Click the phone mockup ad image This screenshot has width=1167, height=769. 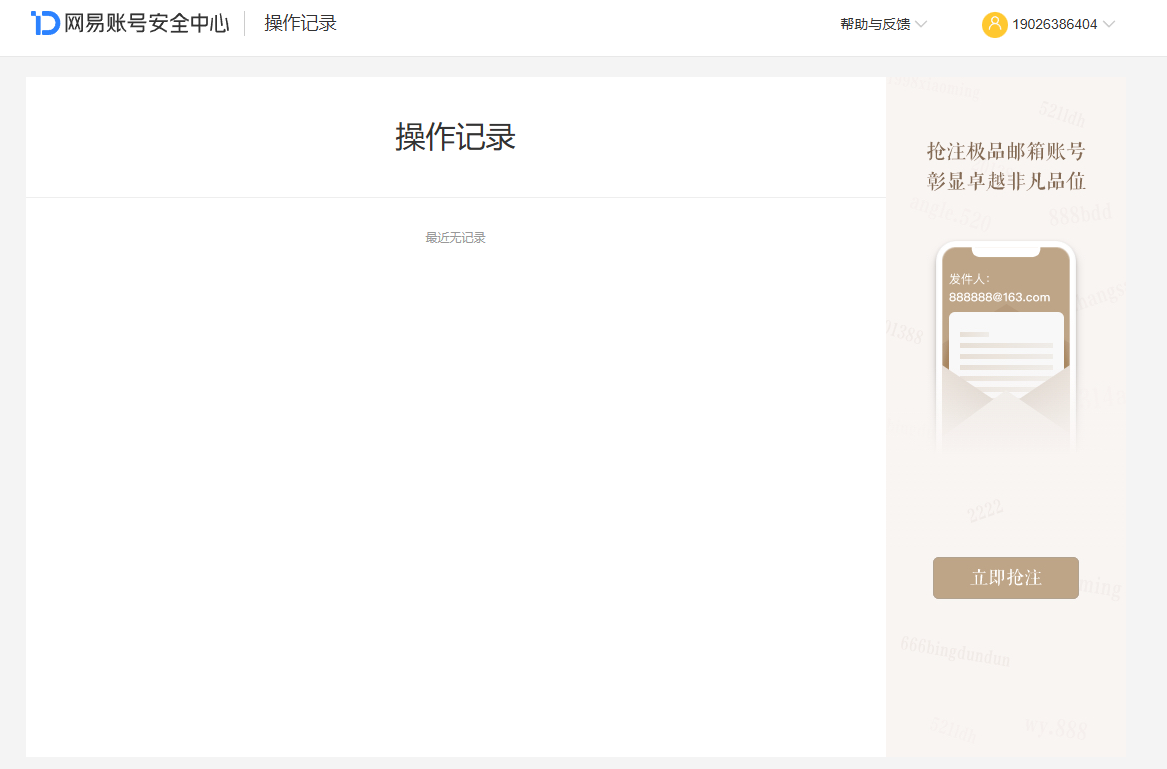pyautogui.click(x=1005, y=348)
